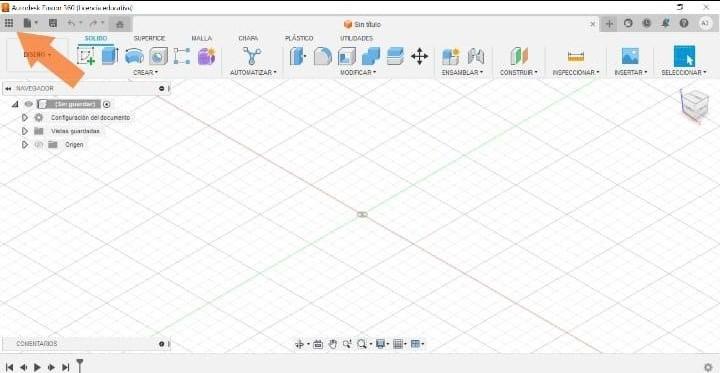Switch to the CHAPA tab
Viewport: 720px width, 373px height.
point(248,39)
